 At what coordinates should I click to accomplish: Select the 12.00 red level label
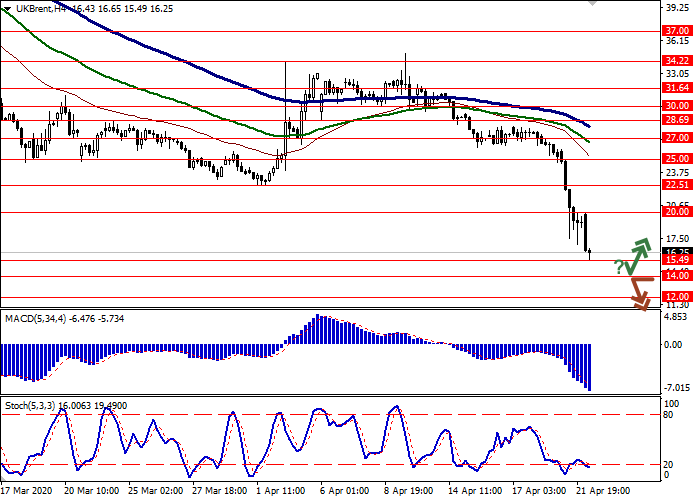(x=676, y=297)
